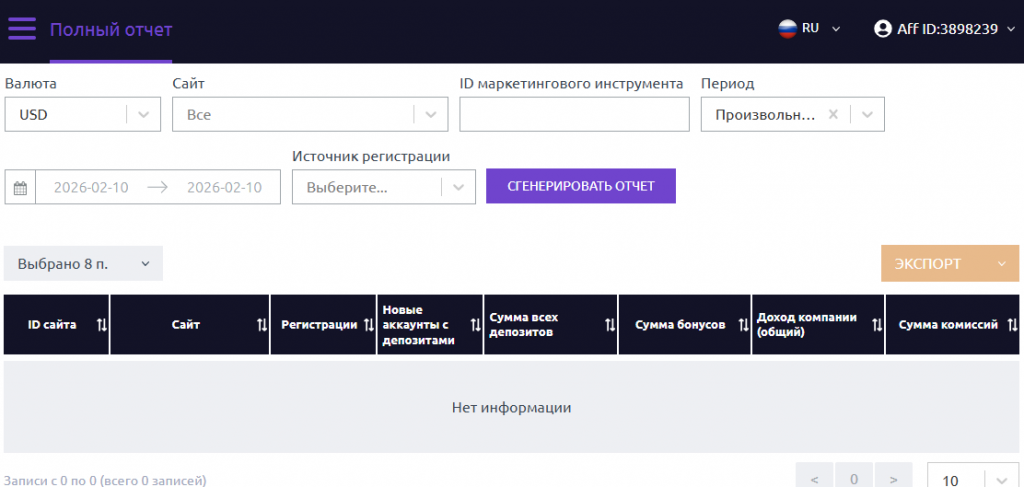Open the hamburger menu
The image size is (1024, 487).
(22, 29)
